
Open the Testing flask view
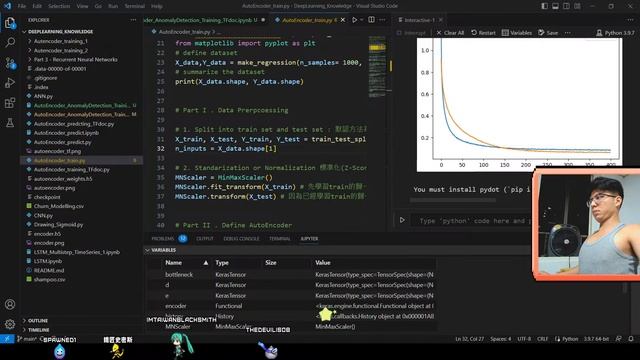click(x=10, y=122)
